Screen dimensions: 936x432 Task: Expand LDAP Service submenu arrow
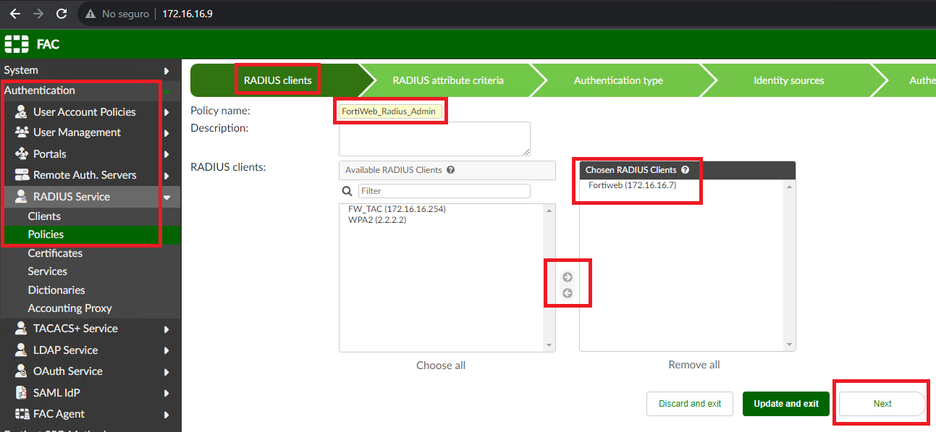pyautogui.click(x=167, y=350)
